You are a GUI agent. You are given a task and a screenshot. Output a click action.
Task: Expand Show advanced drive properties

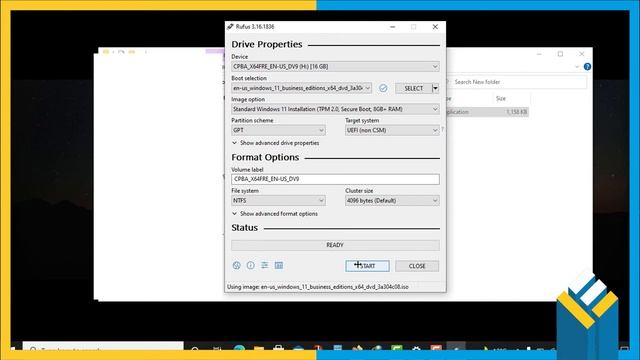276,143
